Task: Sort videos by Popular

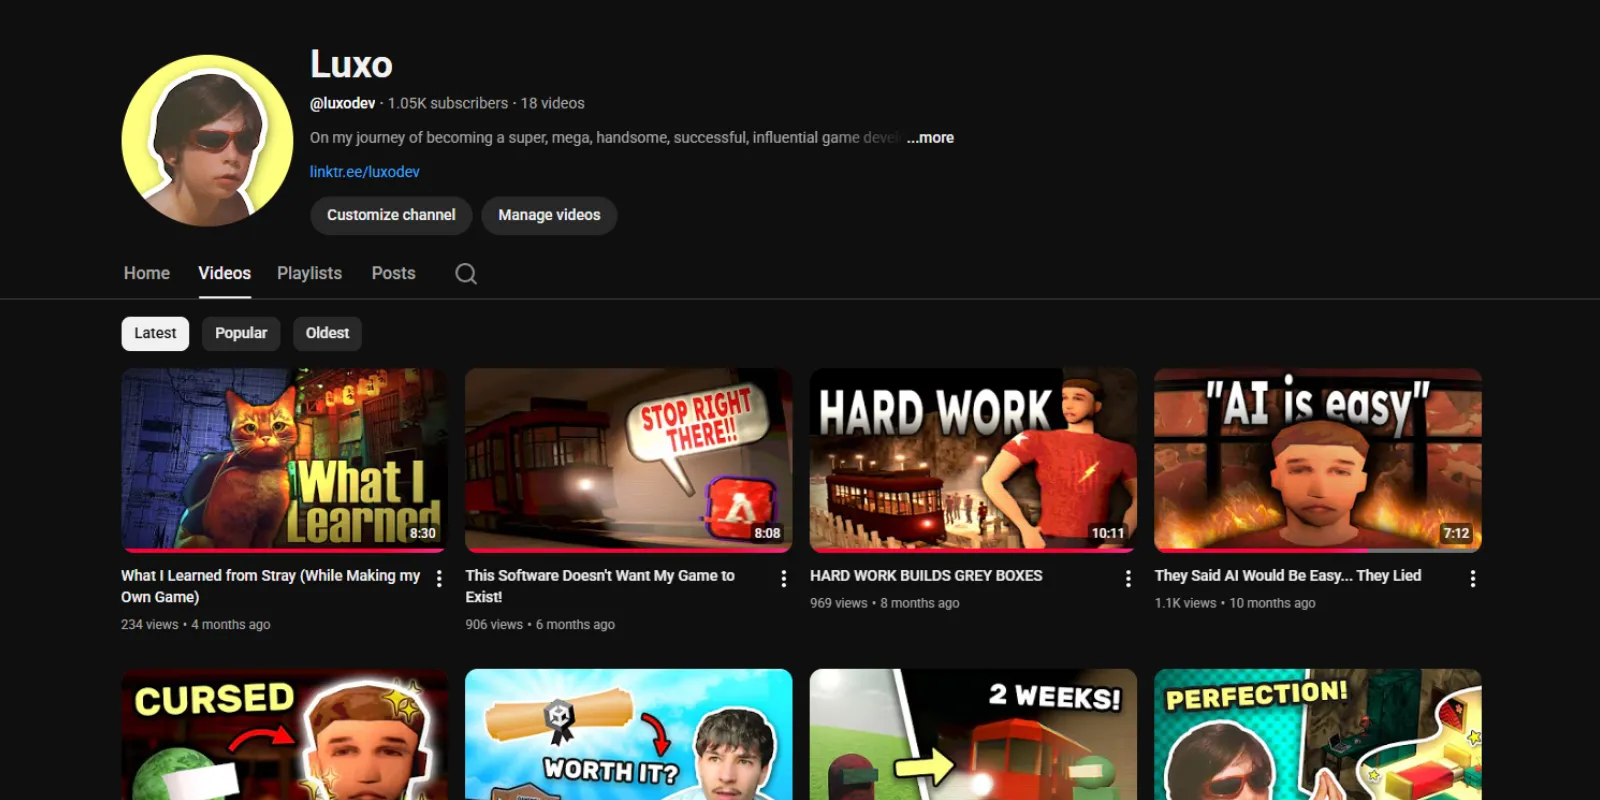Action: [x=241, y=333]
